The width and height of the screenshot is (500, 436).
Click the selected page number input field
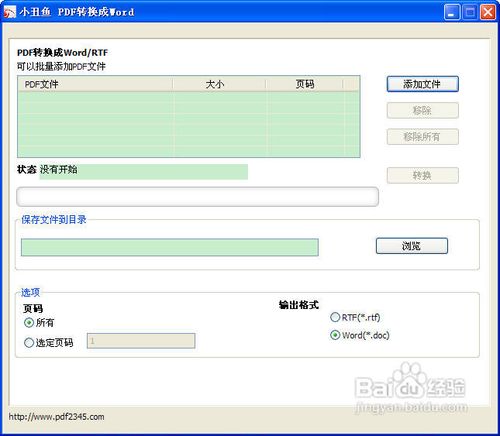point(141,341)
